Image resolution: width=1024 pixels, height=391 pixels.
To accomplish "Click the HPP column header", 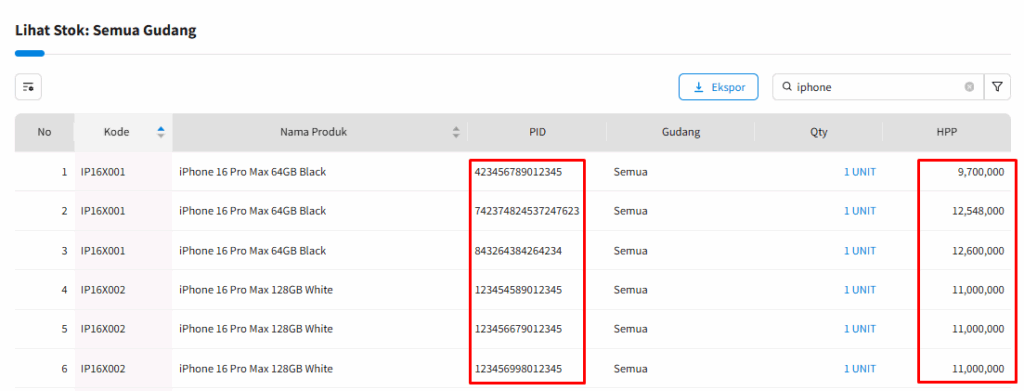I will click(946, 132).
